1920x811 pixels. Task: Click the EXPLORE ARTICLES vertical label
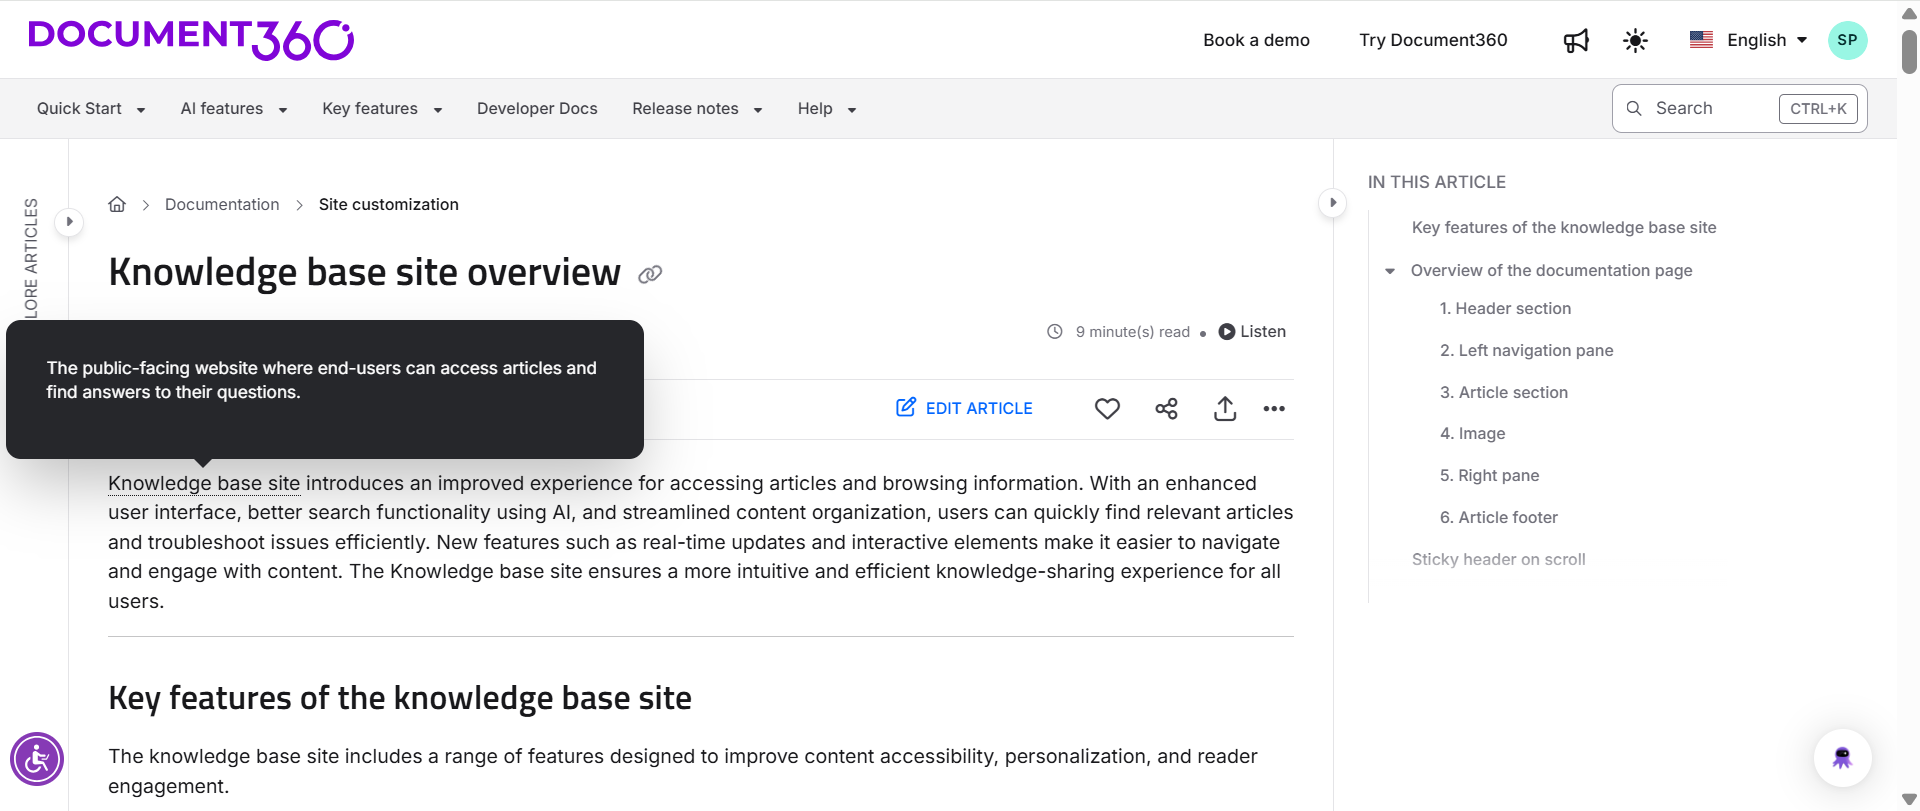pyautogui.click(x=31, y=258)
